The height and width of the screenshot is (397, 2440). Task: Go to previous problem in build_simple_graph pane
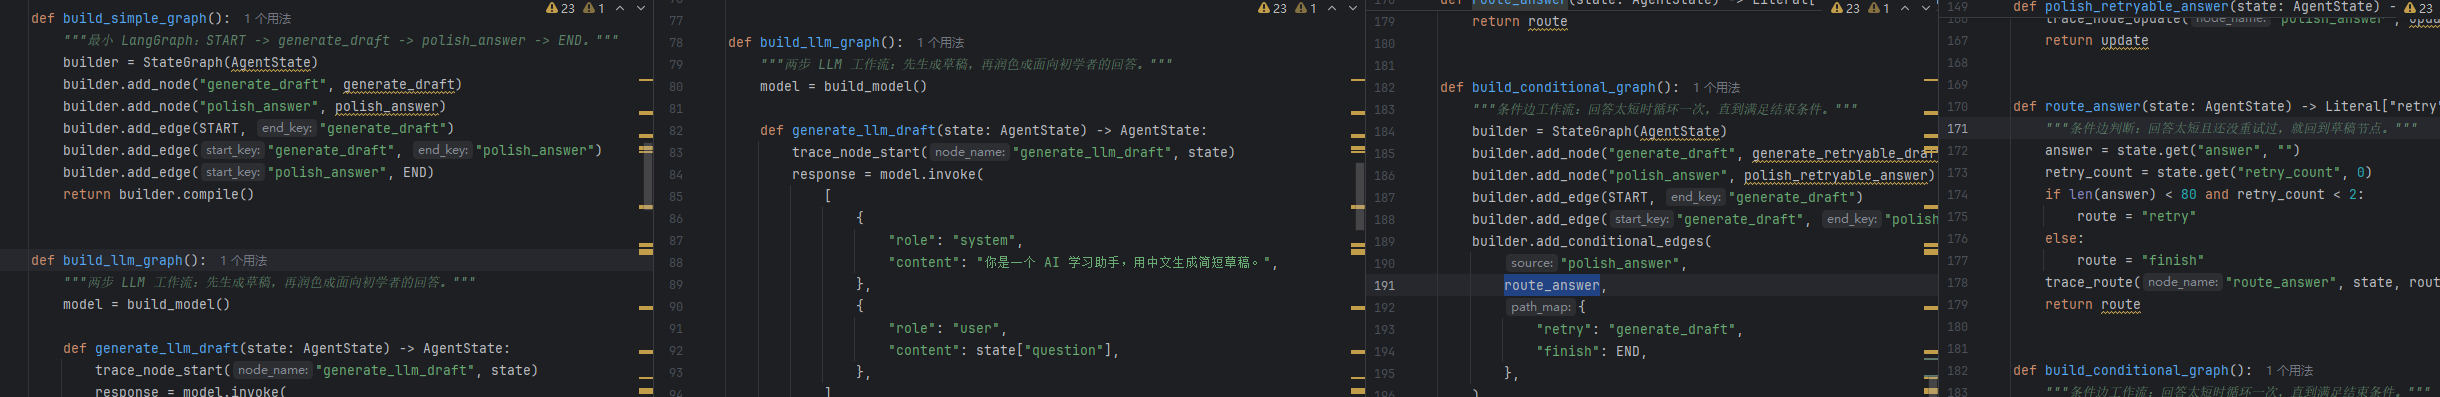click(620, 8)
